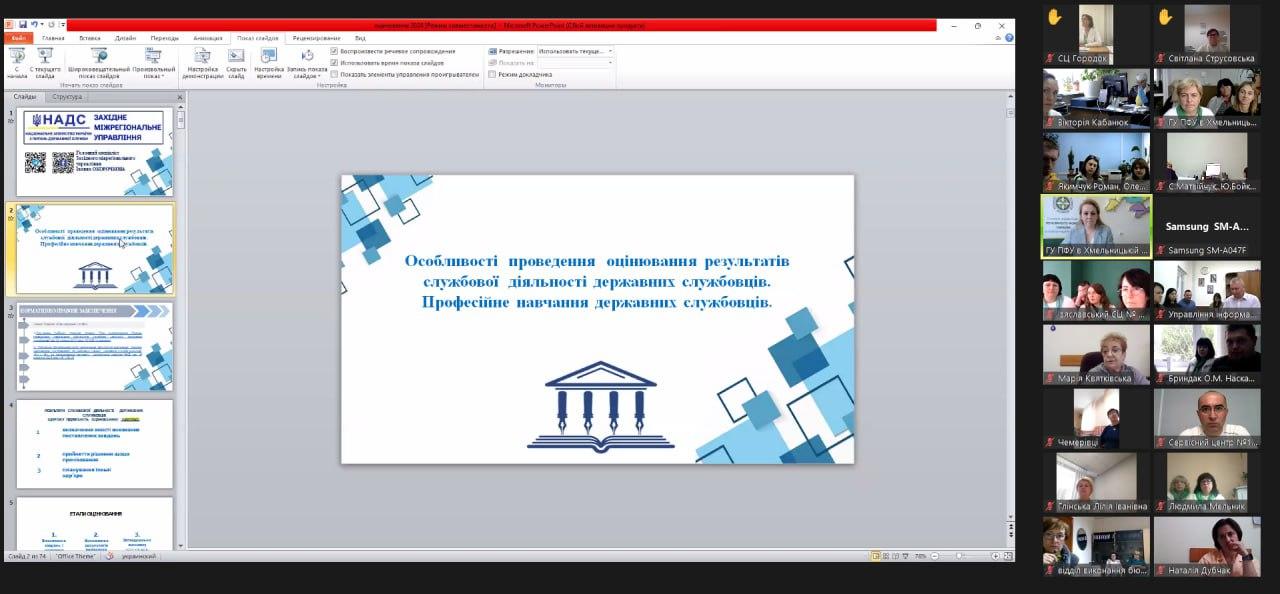Open Record Slide Show (Запись показа слайдов)
Screen dimensions: 1280x594
[x=306, y=62]
